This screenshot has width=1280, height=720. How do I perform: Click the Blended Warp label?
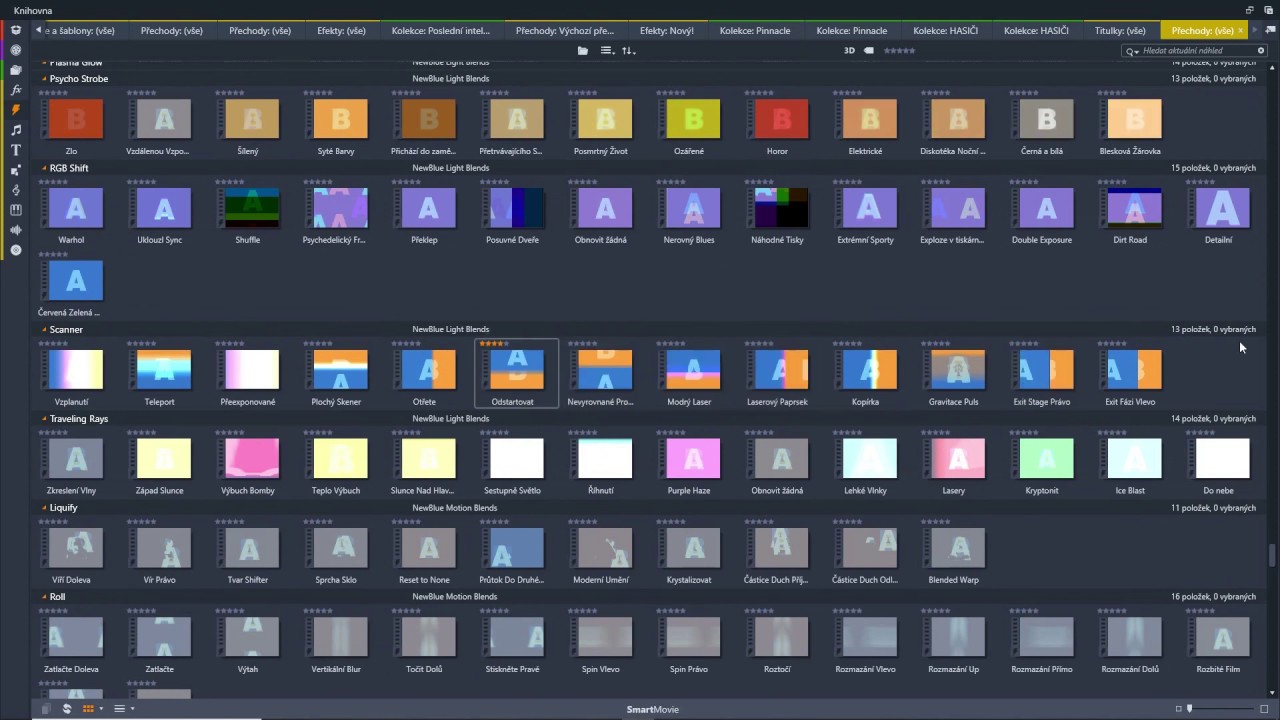click(954, 580)
